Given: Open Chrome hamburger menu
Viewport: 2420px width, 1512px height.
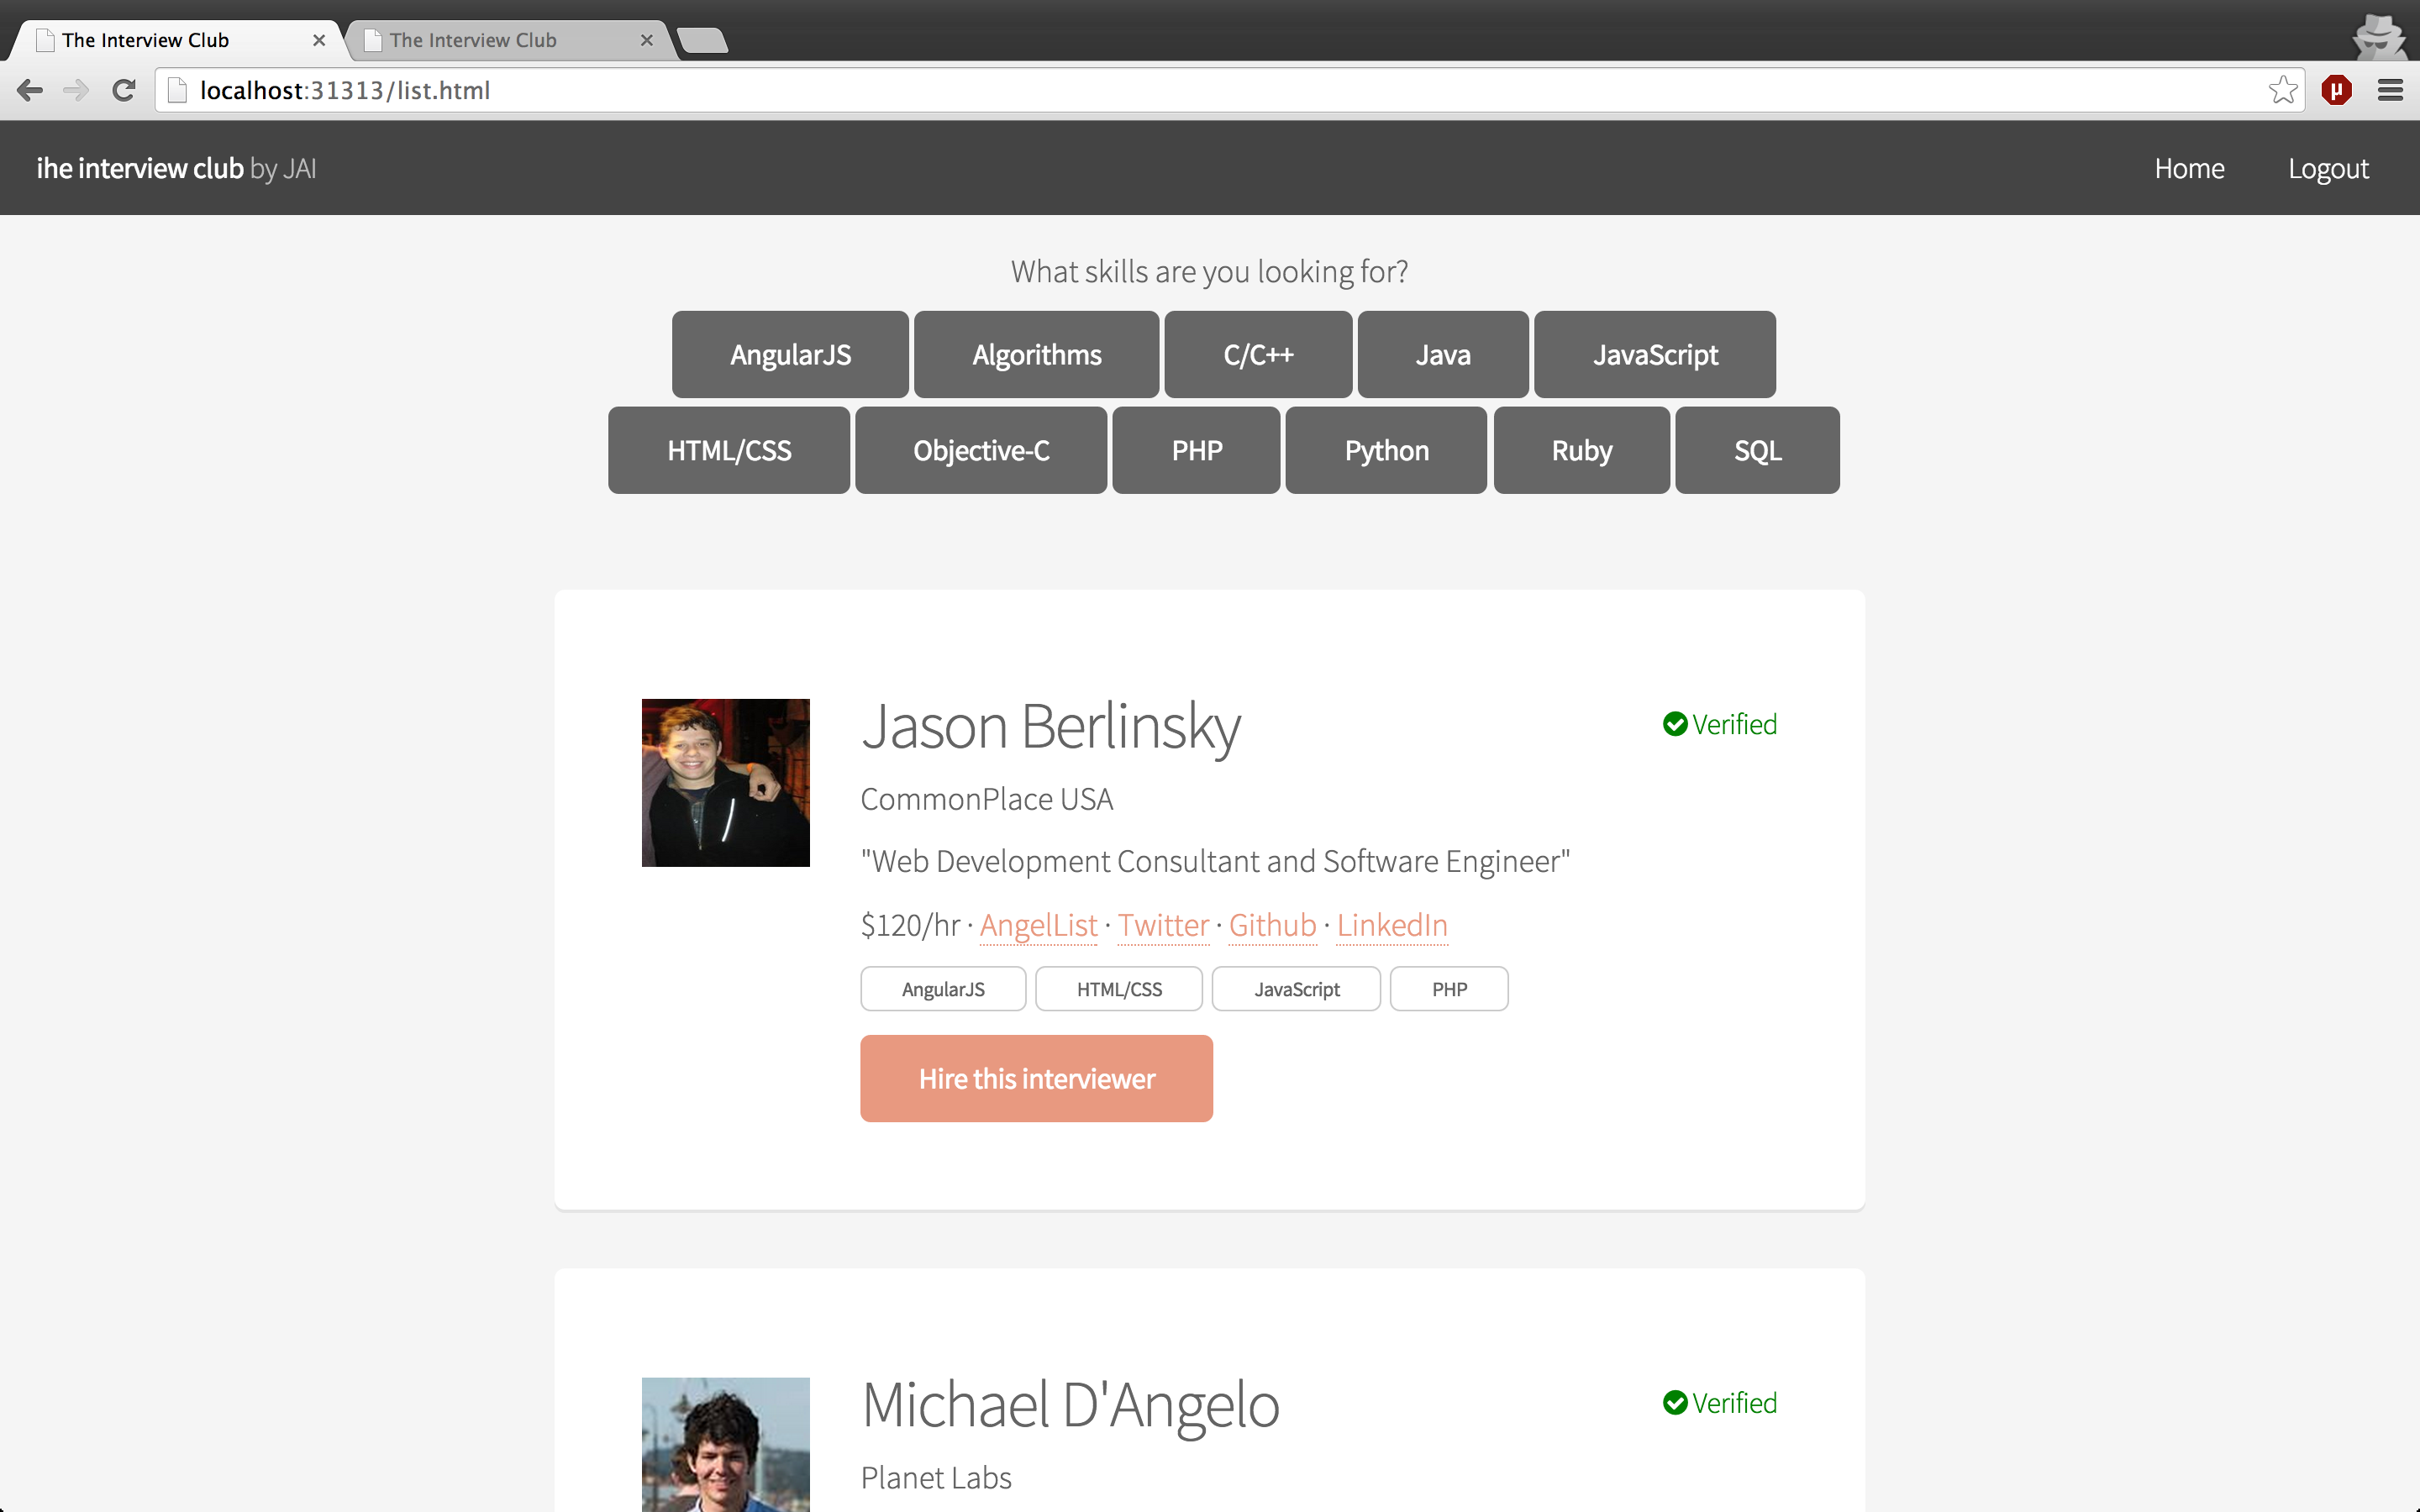Looking at the screenshot, I should pos(2390,90).
